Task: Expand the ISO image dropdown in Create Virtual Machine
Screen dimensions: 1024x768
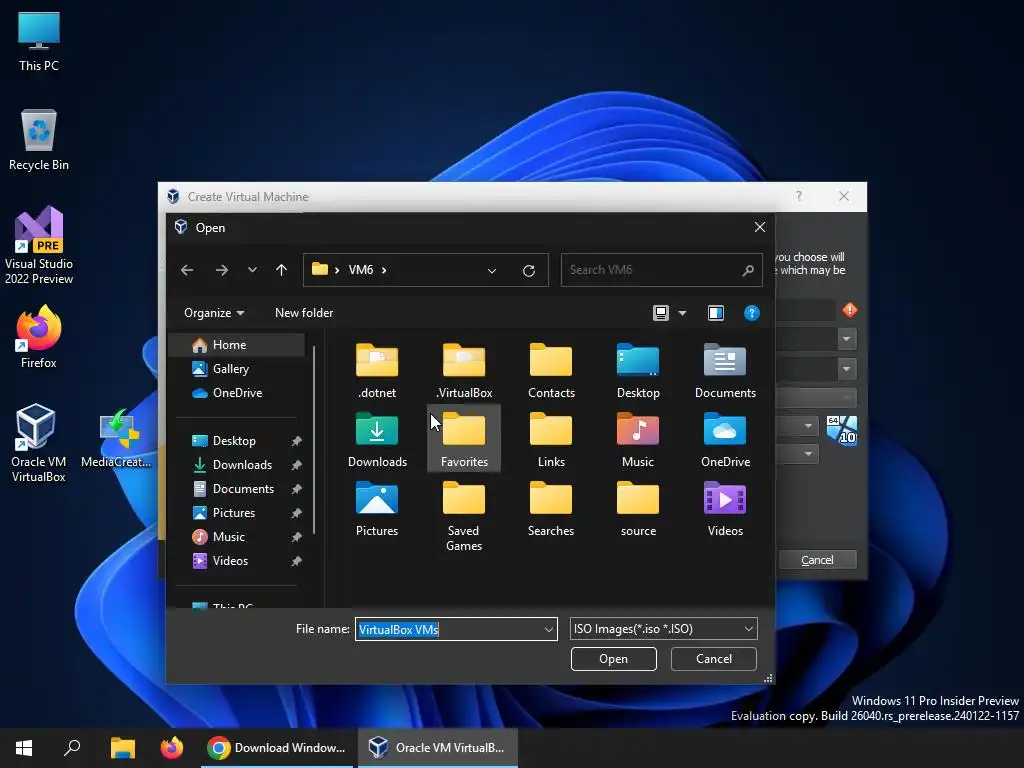Action: (846, 369)
